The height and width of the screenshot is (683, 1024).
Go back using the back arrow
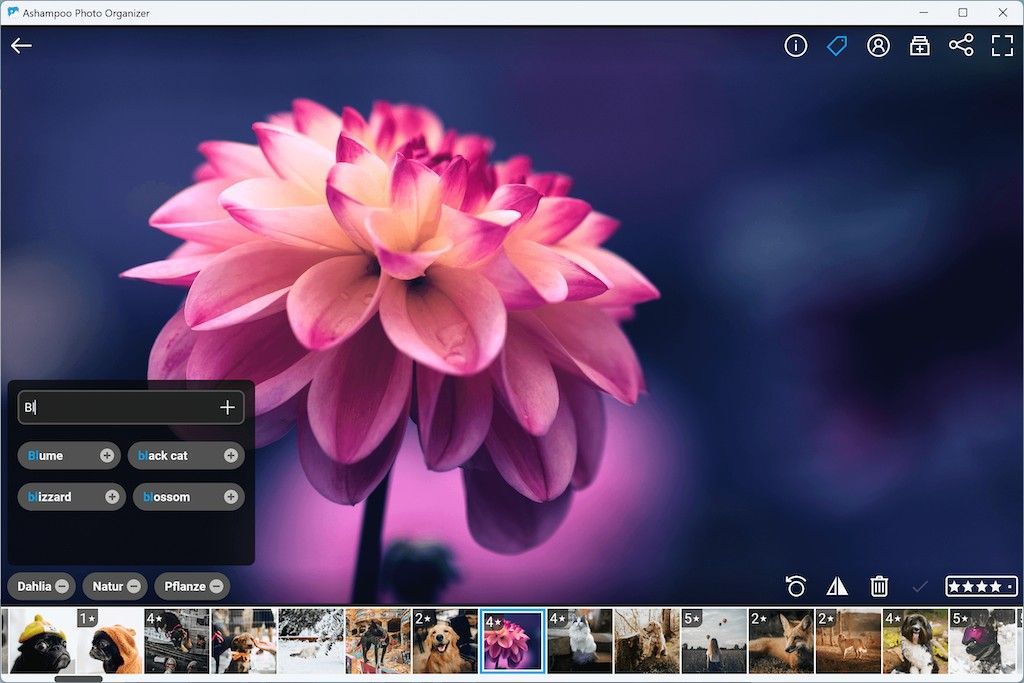[x=21, y=46]
